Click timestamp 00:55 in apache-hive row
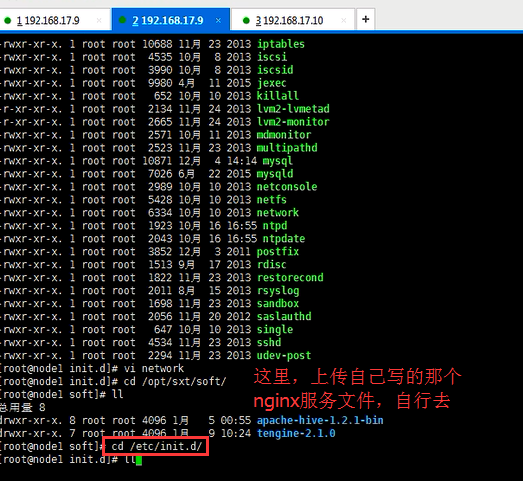Screen dimensions: 523x481 (235, 420)
